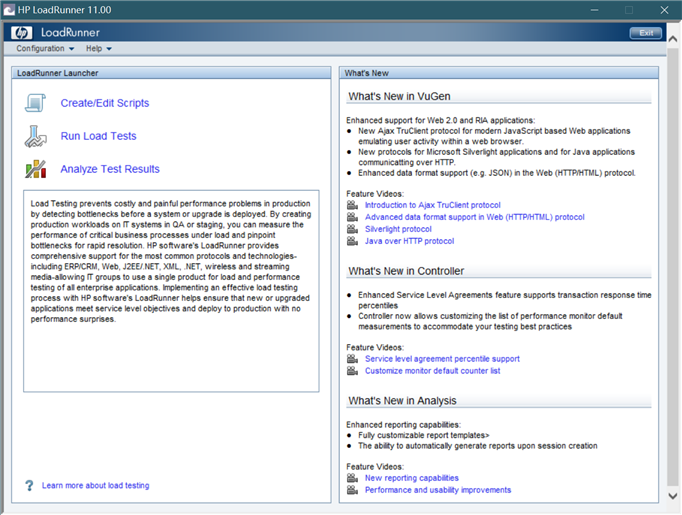Click the vertical scrollbar track
This screenshot has width=682, height=515.
(x=672, y=268)
